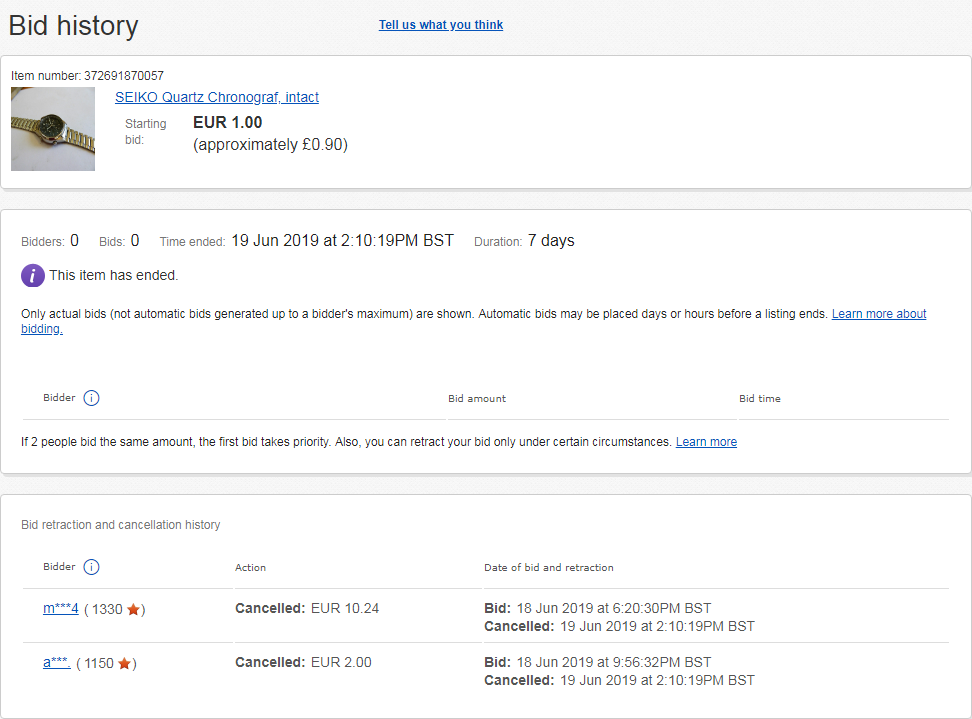
Task: Click the Cancelled EUR 10.24 entry
Action: (x=307, y=609)
